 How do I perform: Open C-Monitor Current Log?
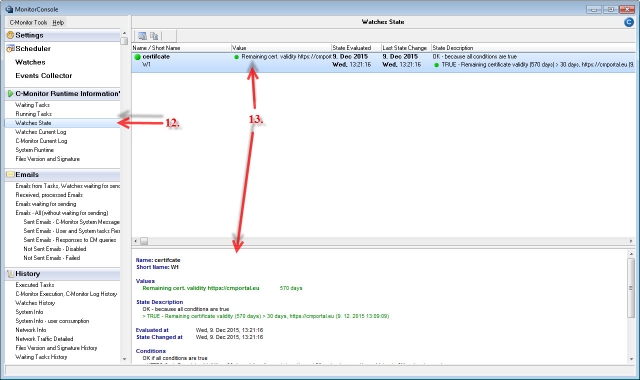point(41,141)
